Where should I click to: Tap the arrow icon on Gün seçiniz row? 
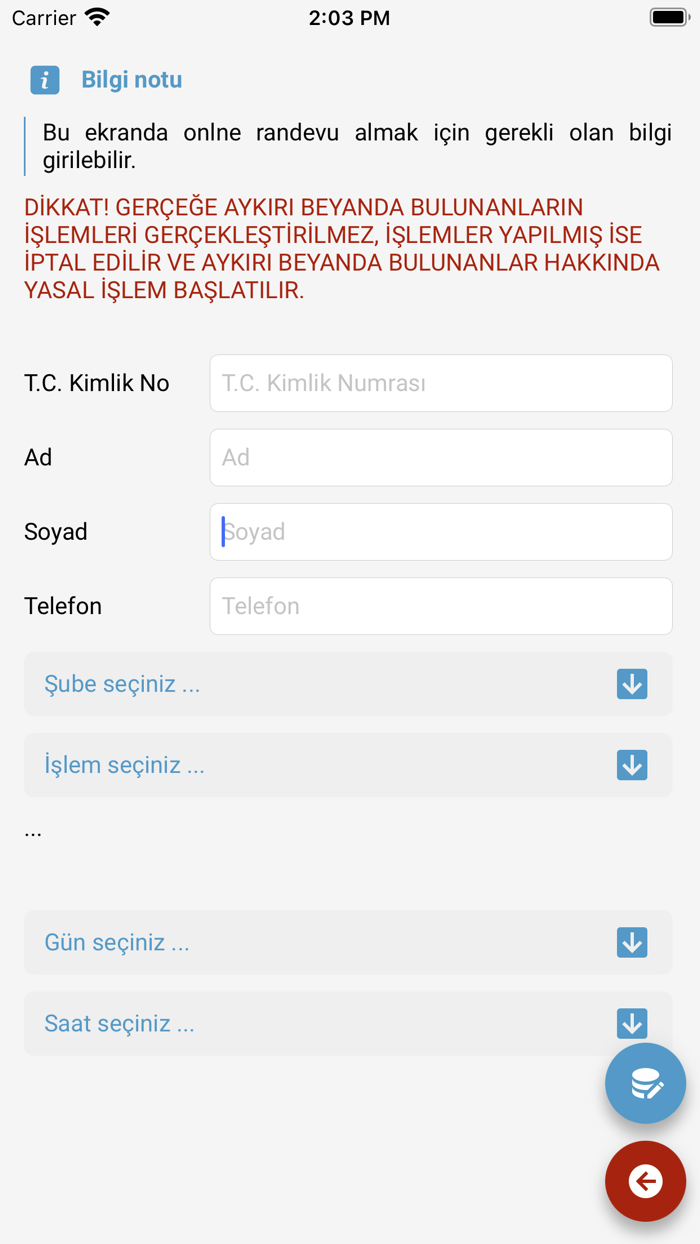click(x=631, y=942)
